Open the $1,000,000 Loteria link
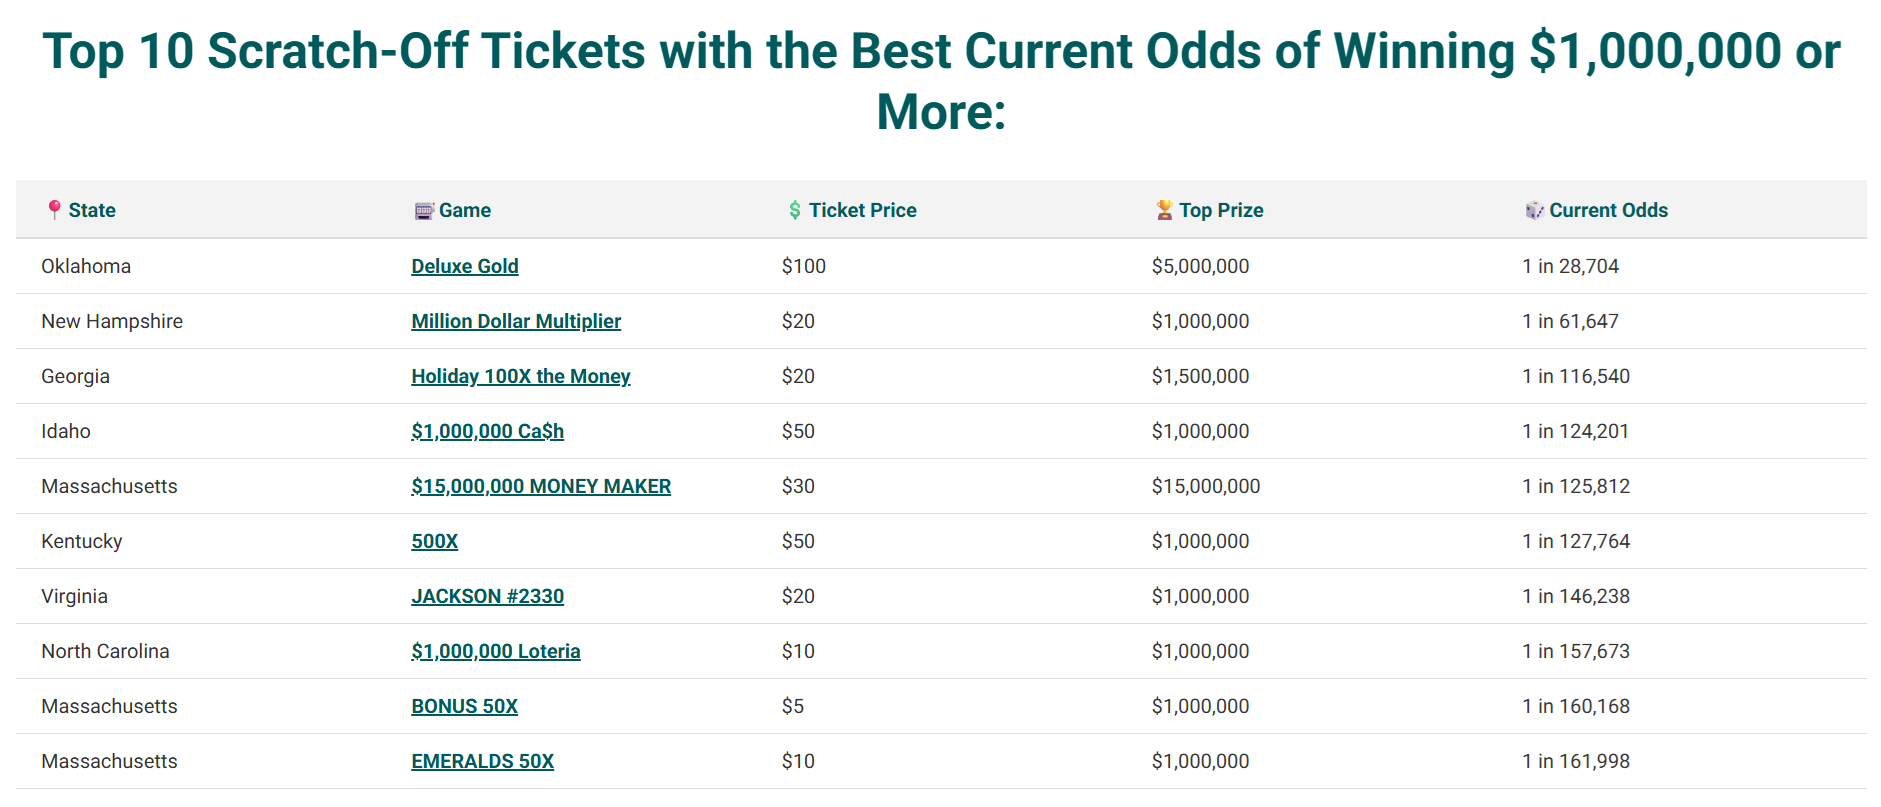 pyautogui.click(x=496, y=651)
